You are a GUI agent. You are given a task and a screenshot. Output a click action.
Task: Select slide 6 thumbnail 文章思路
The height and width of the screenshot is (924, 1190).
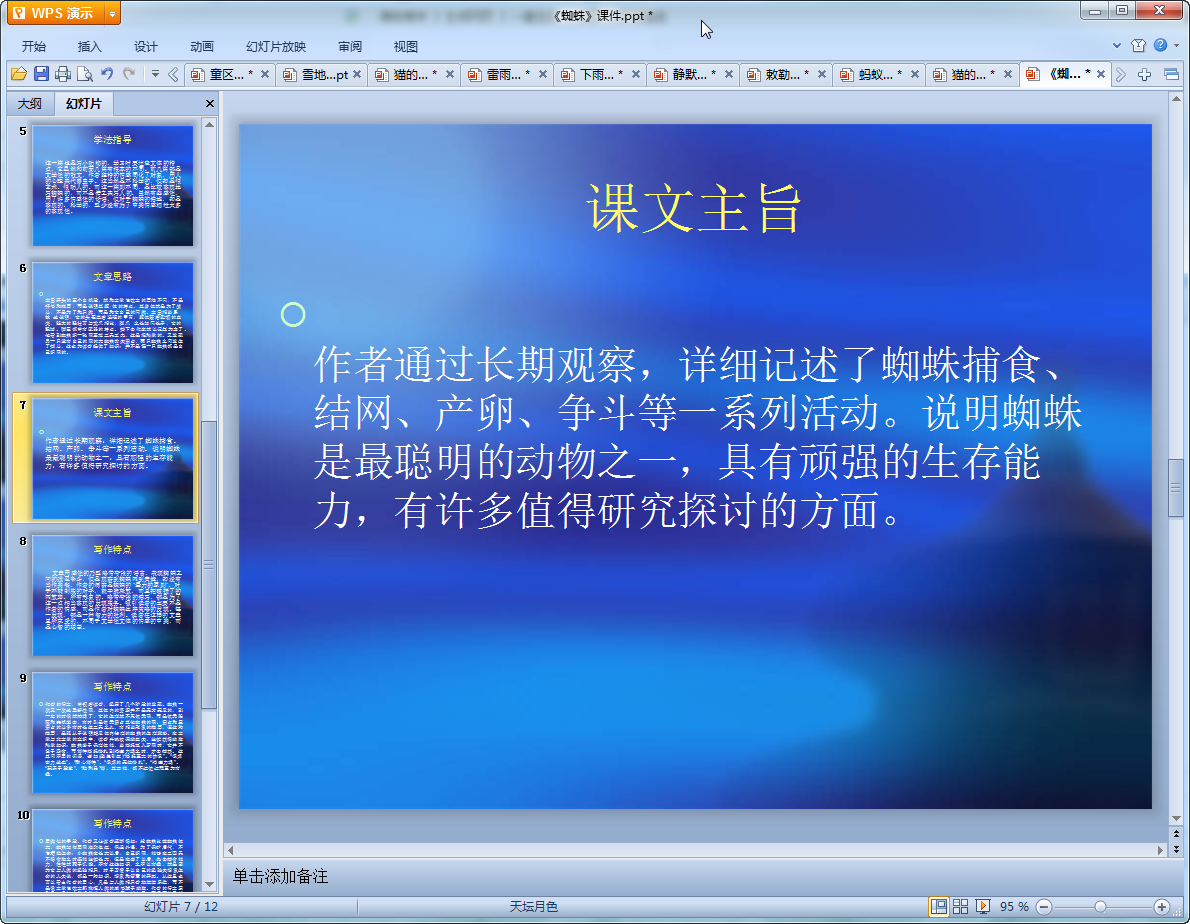pyautogui.click(x=112, y=322)
